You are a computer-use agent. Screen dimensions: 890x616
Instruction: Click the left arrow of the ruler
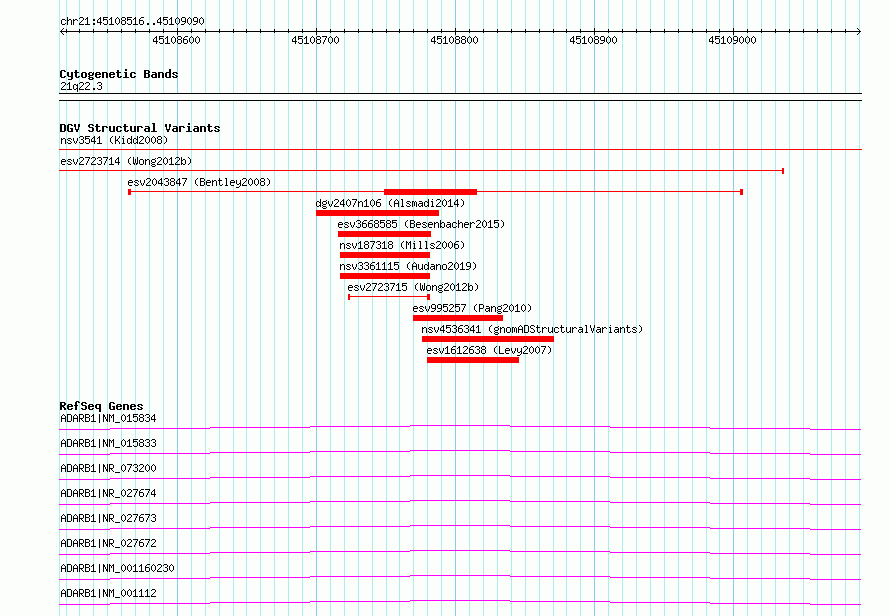[x=62, y=32]
